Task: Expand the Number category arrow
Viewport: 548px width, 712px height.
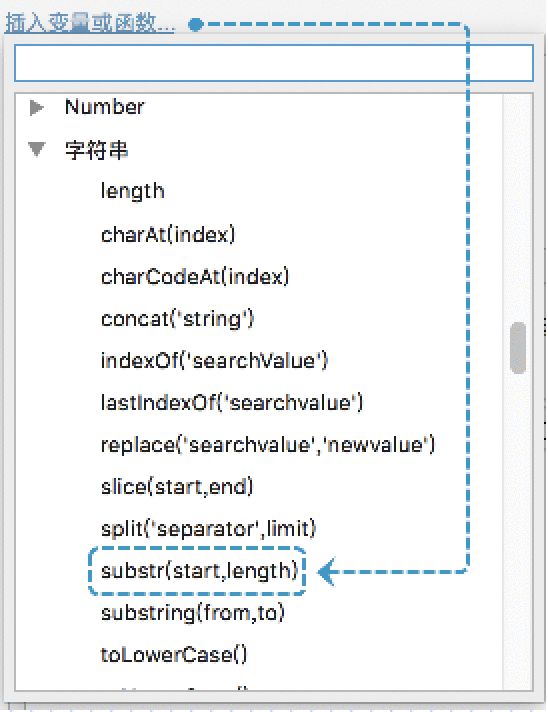Action: click(37, 108)
